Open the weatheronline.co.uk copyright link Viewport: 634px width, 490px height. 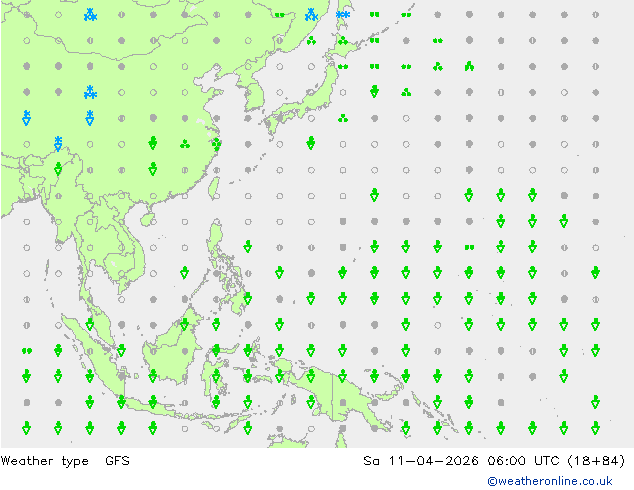549,481
